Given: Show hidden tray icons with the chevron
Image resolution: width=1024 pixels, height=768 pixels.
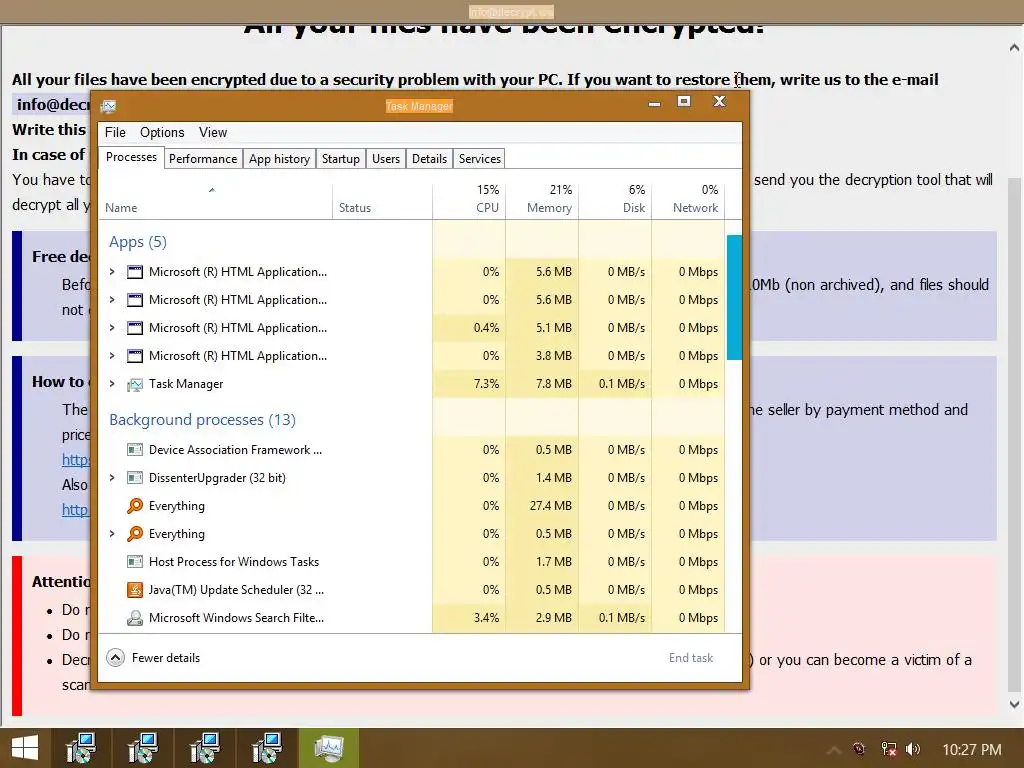Looking at the screenshot, I should (x=833, y=750).
